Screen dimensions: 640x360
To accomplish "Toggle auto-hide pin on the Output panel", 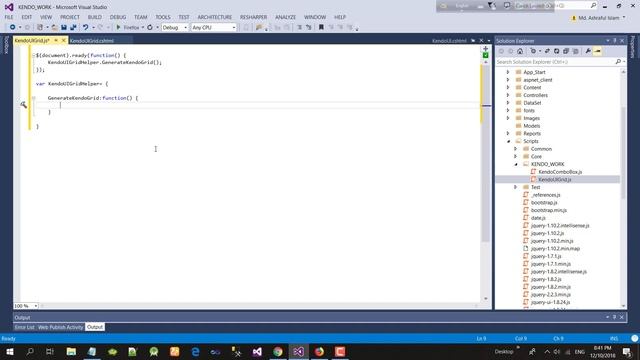I will click(615, 317).
